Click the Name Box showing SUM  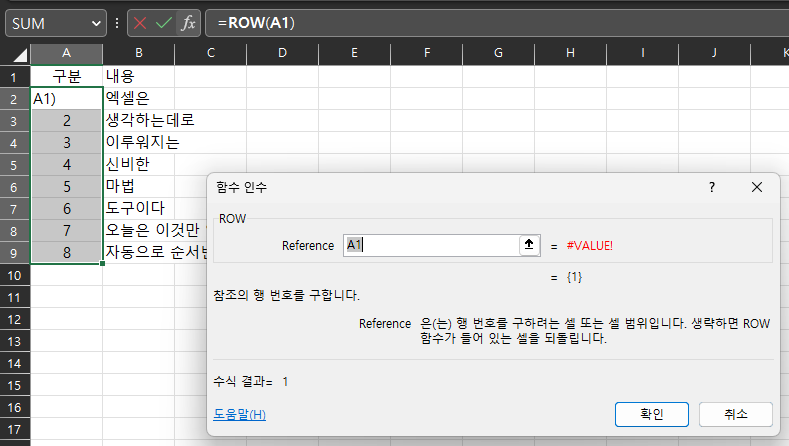(x=49, y=24)
